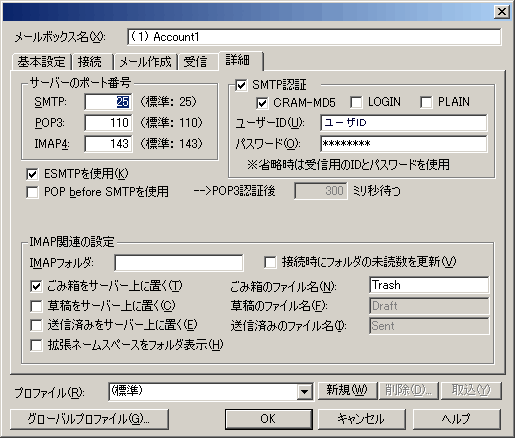Open グローバルプロファイル settings button
Image resolution: width=515 pixels, height=438 pixels.
tap(89, 419)
